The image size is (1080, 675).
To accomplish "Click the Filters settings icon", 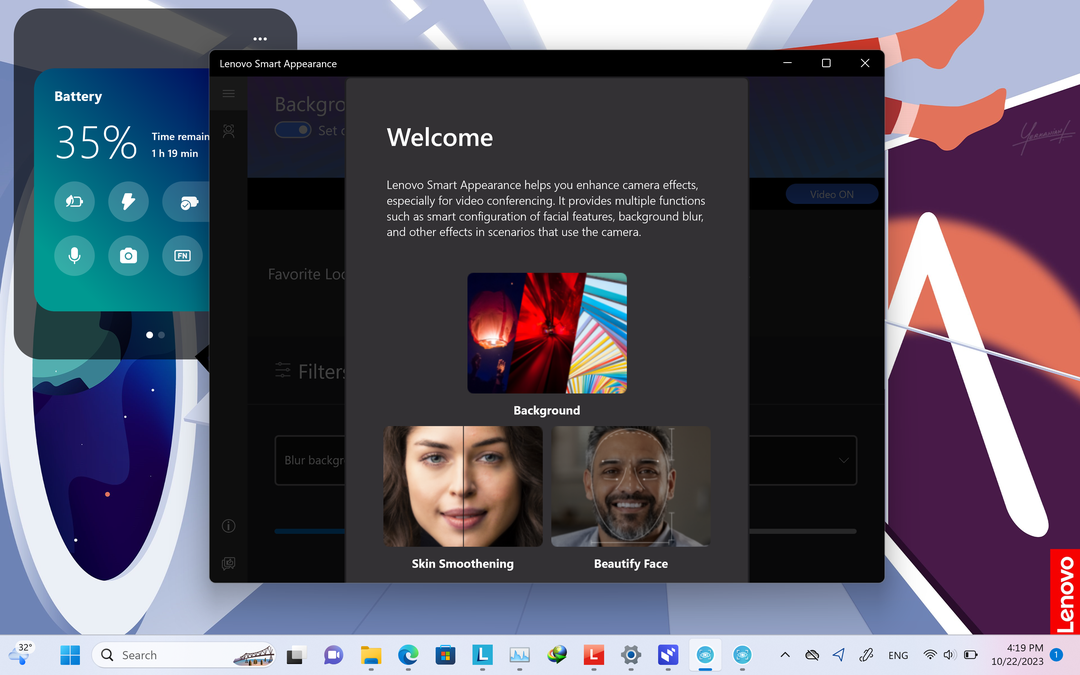I will click(284, 370).
